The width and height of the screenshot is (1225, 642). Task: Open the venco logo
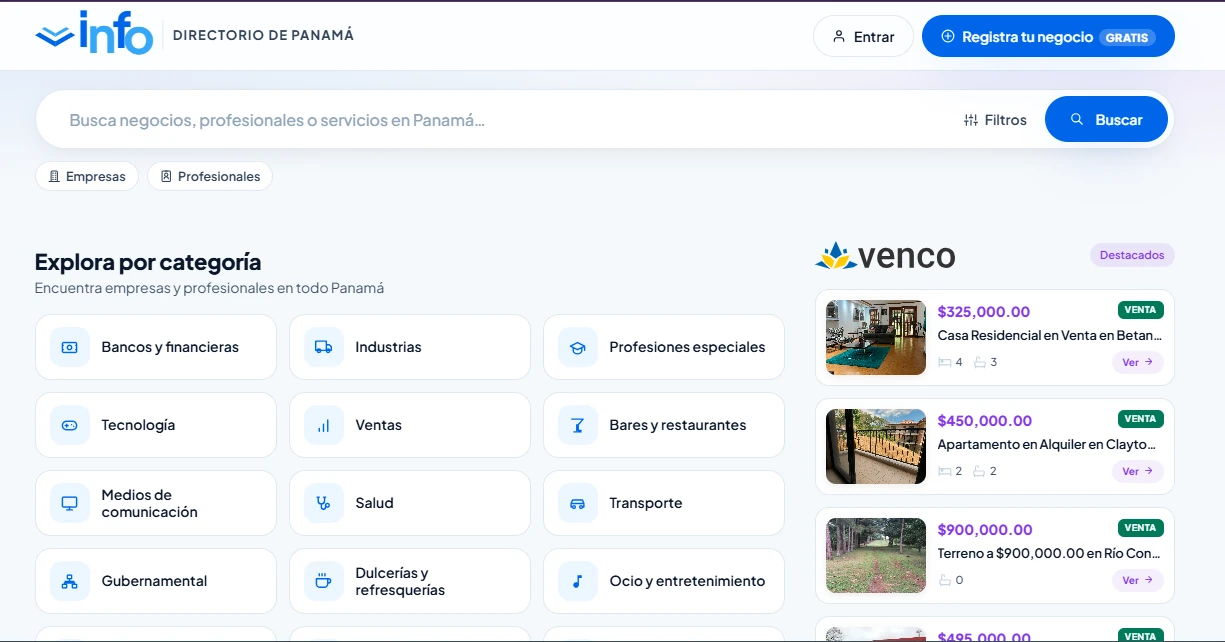coord(885,256)
